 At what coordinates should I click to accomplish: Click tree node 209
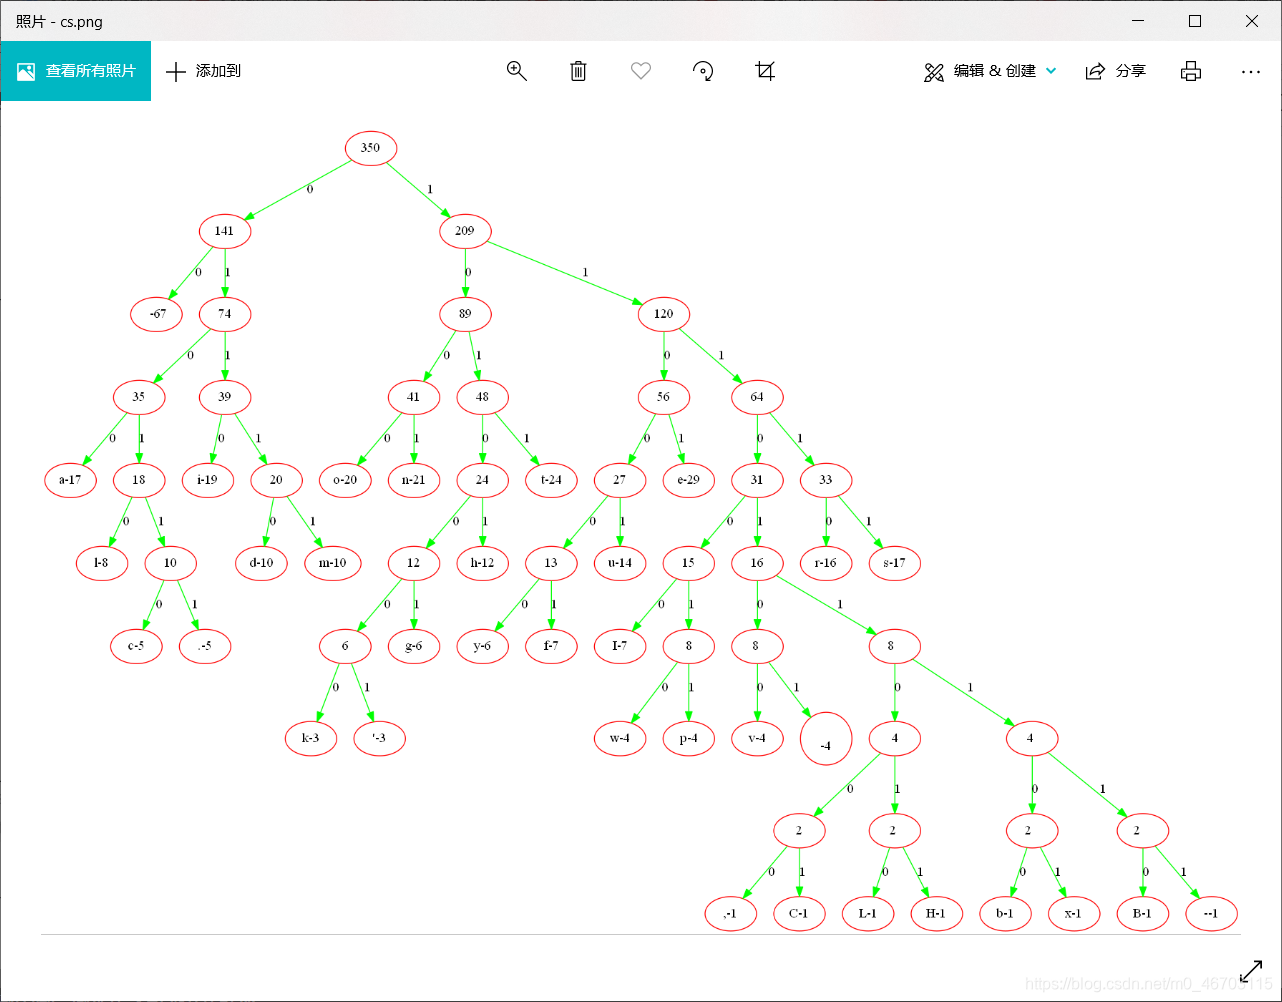[x=465, y=231]
